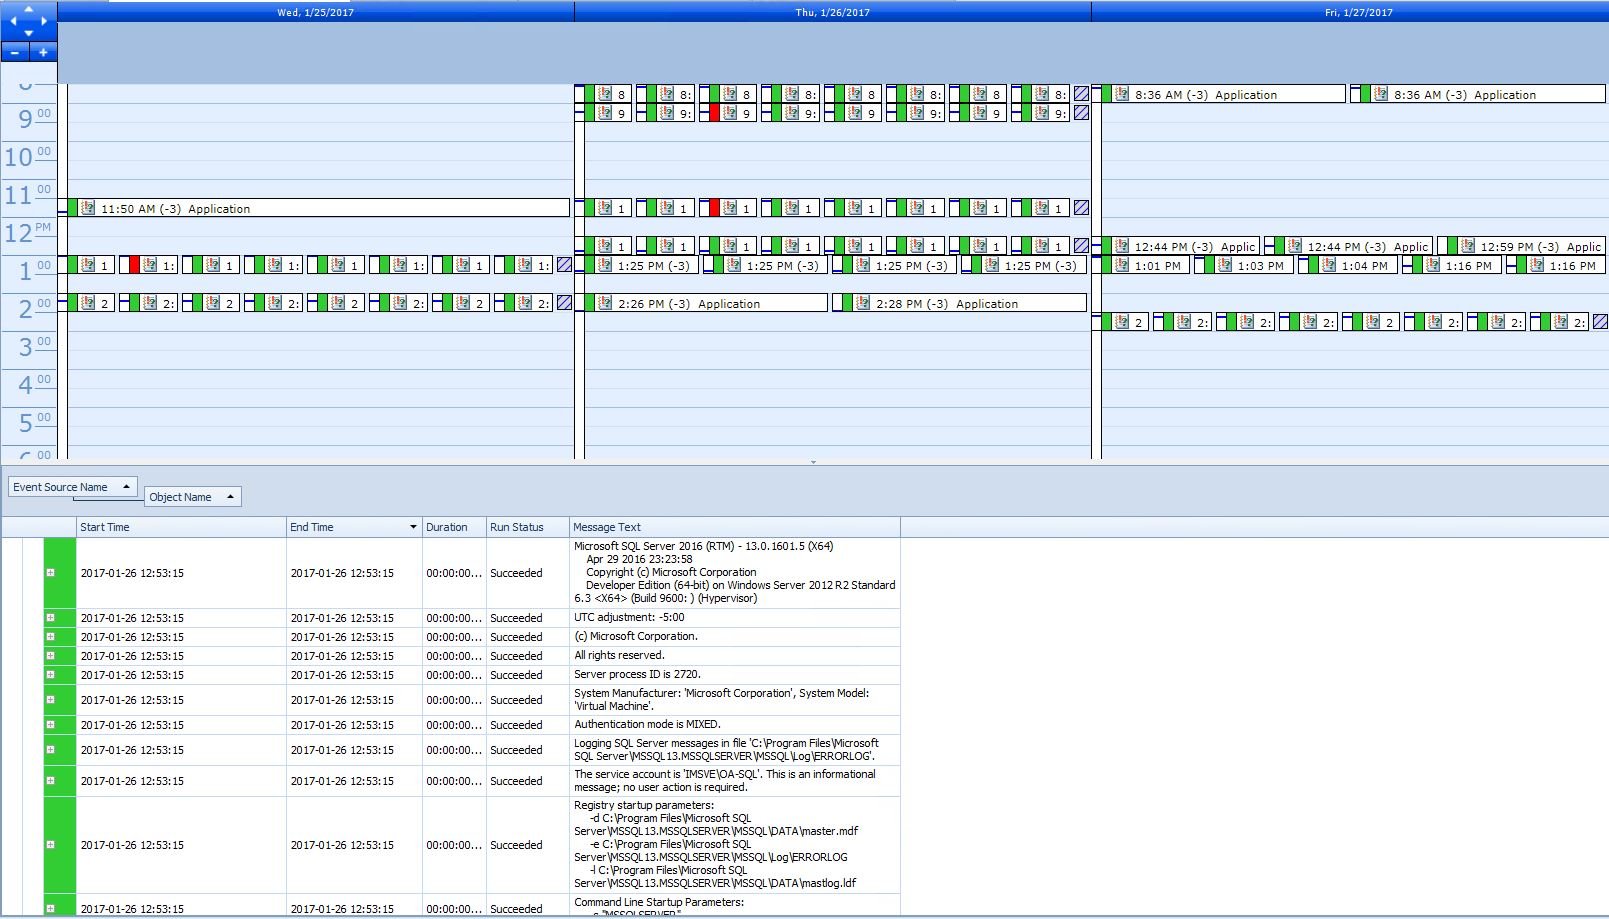Sort the grid by Start Time column
Viewport: 1609px width, 919px height.
click(x=181, y=527)
